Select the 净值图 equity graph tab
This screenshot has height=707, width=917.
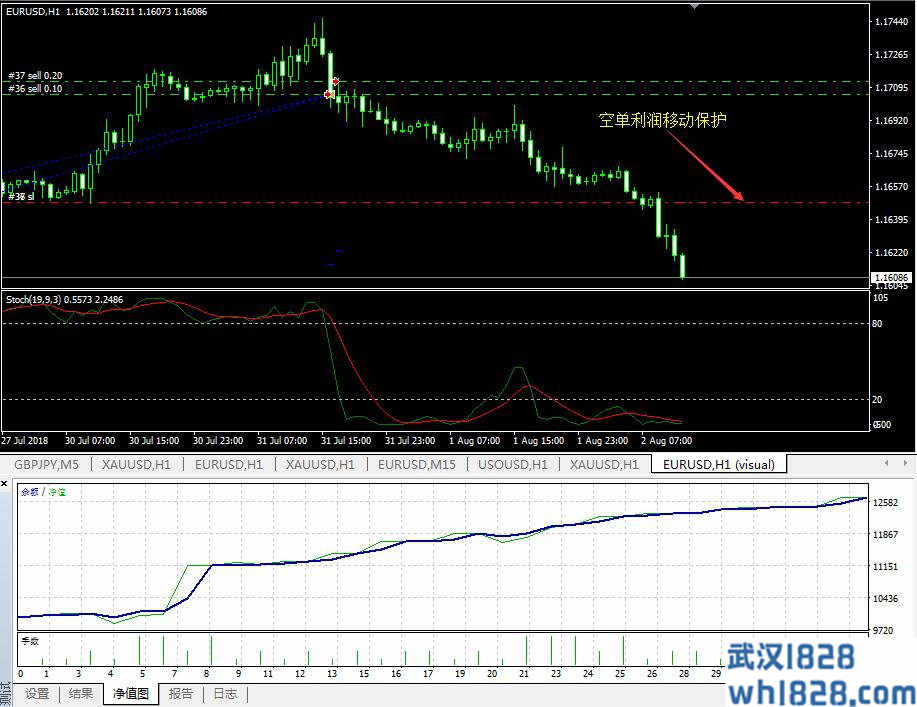pyautogui.click(x=130, y=694)
